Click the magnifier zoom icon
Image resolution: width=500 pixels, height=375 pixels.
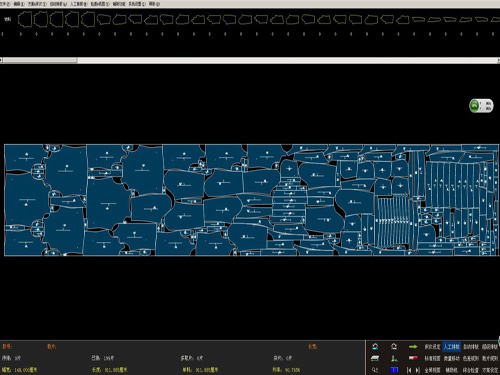(x=375, y=370)
